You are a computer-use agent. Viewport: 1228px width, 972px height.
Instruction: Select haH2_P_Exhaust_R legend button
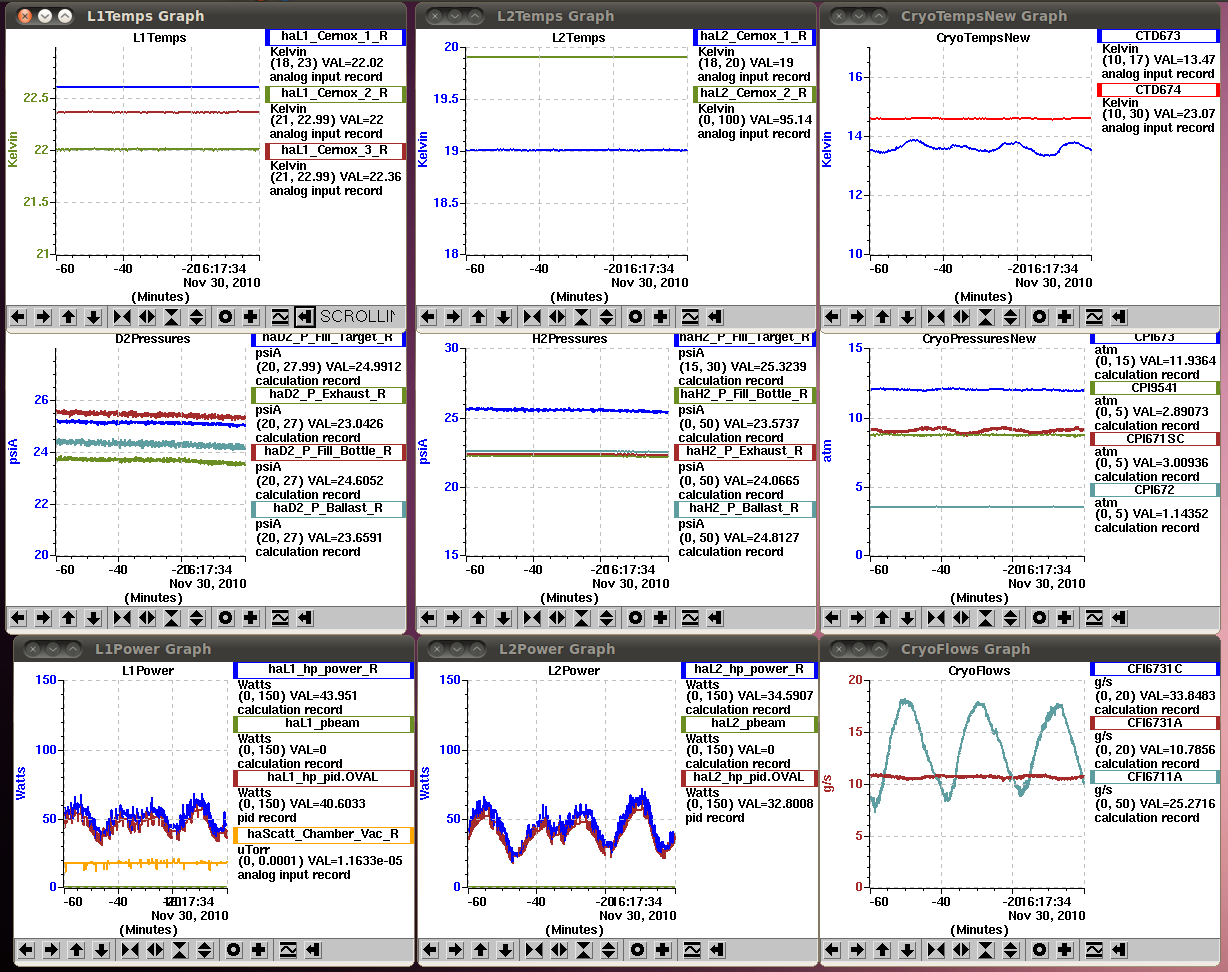[744, 452]
